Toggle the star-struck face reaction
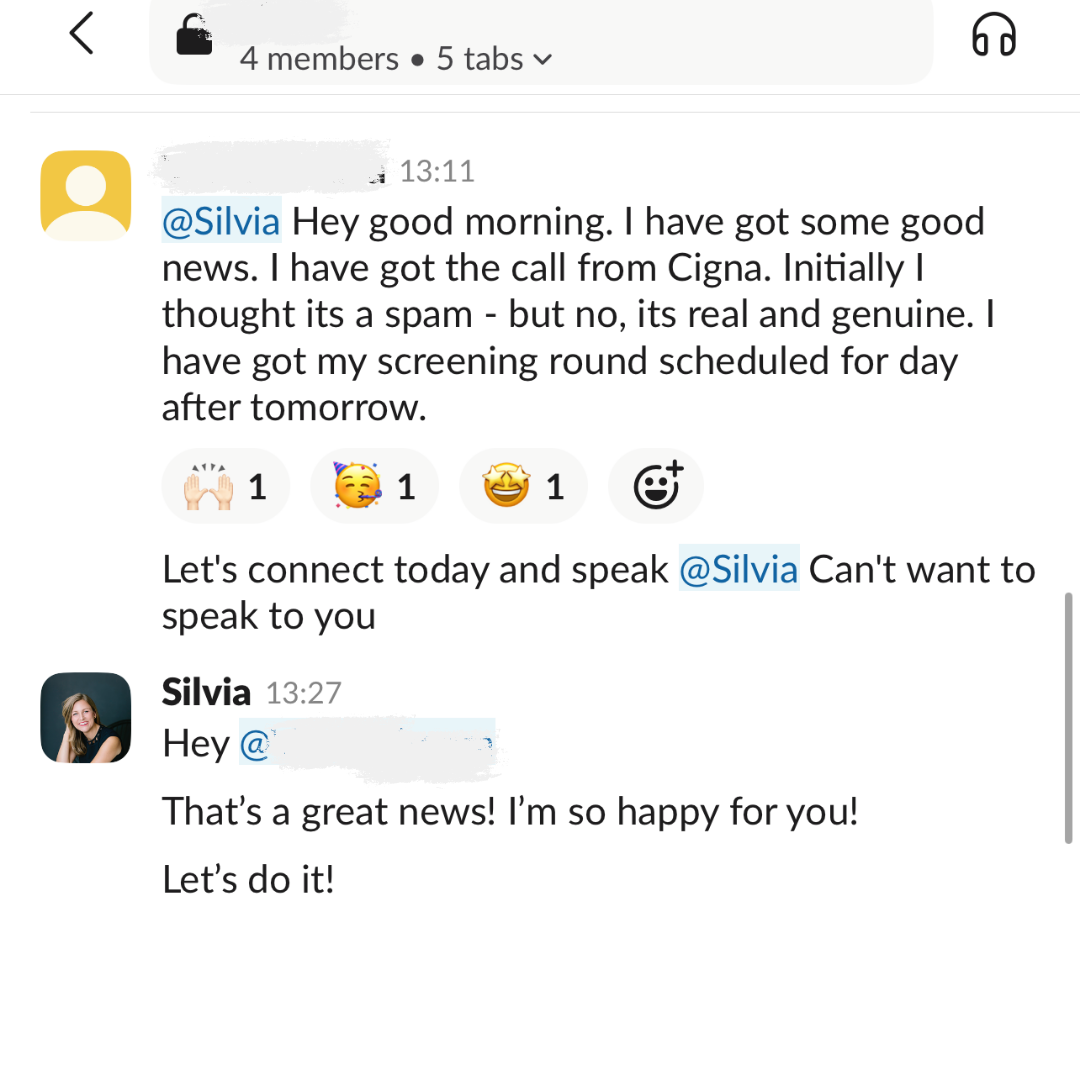The image size is (1080, 1080). (523, 487)
